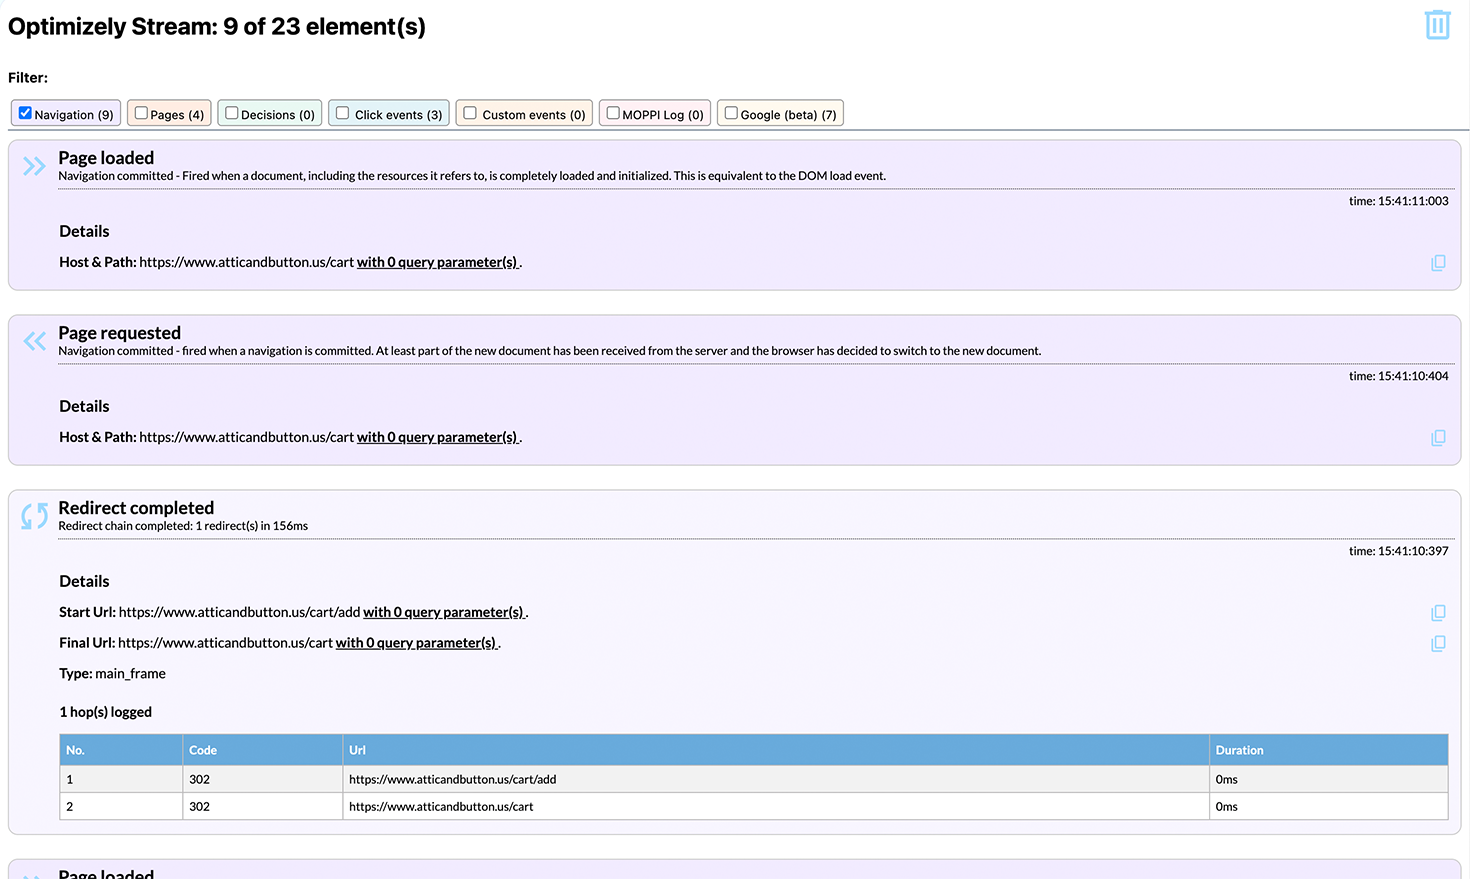This screenshot has width=1470, height=879.
Task: Expand query parameters in Page loaded details
Action: (438, 262)
